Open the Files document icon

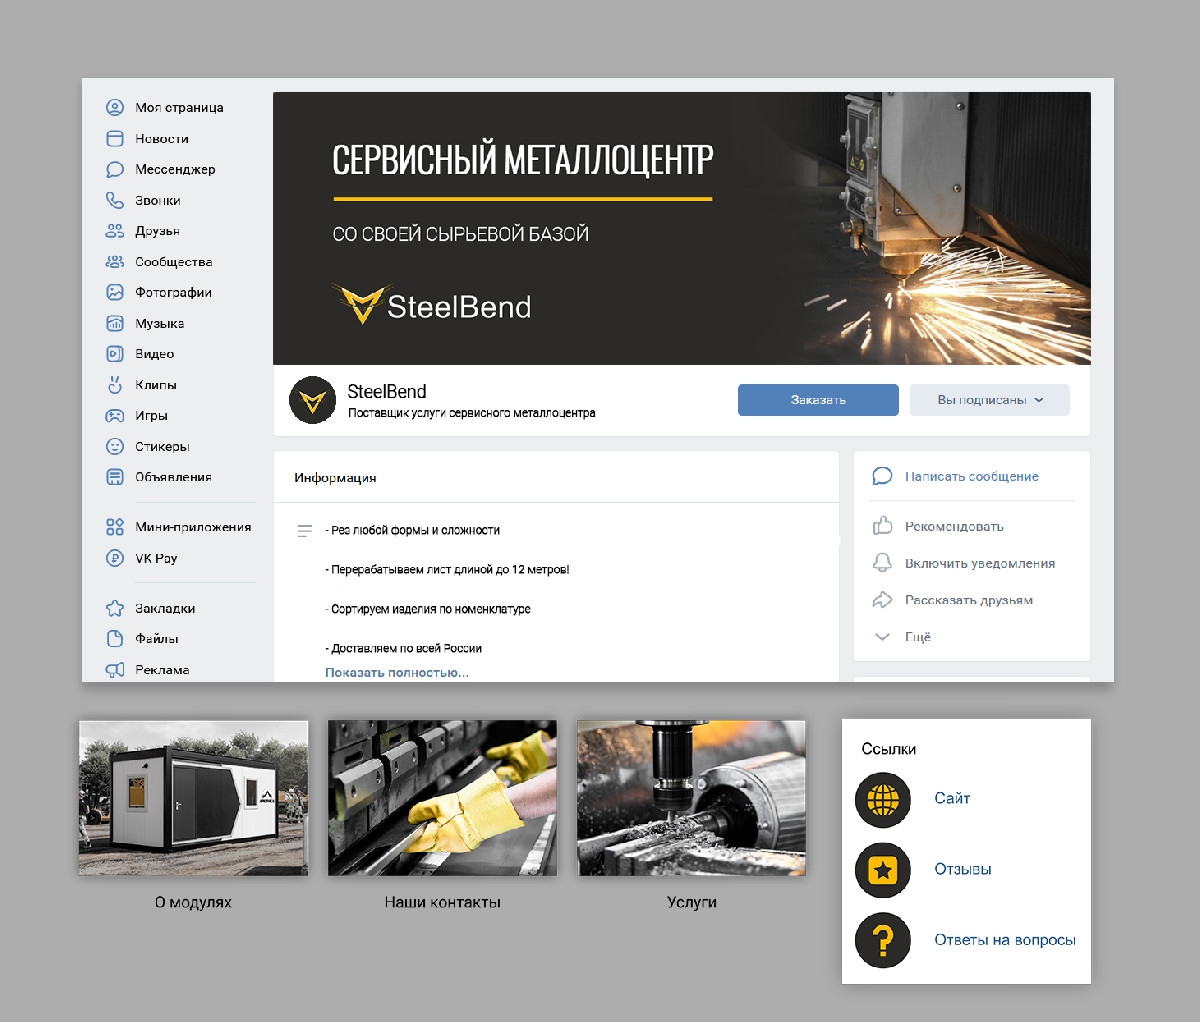115,638
